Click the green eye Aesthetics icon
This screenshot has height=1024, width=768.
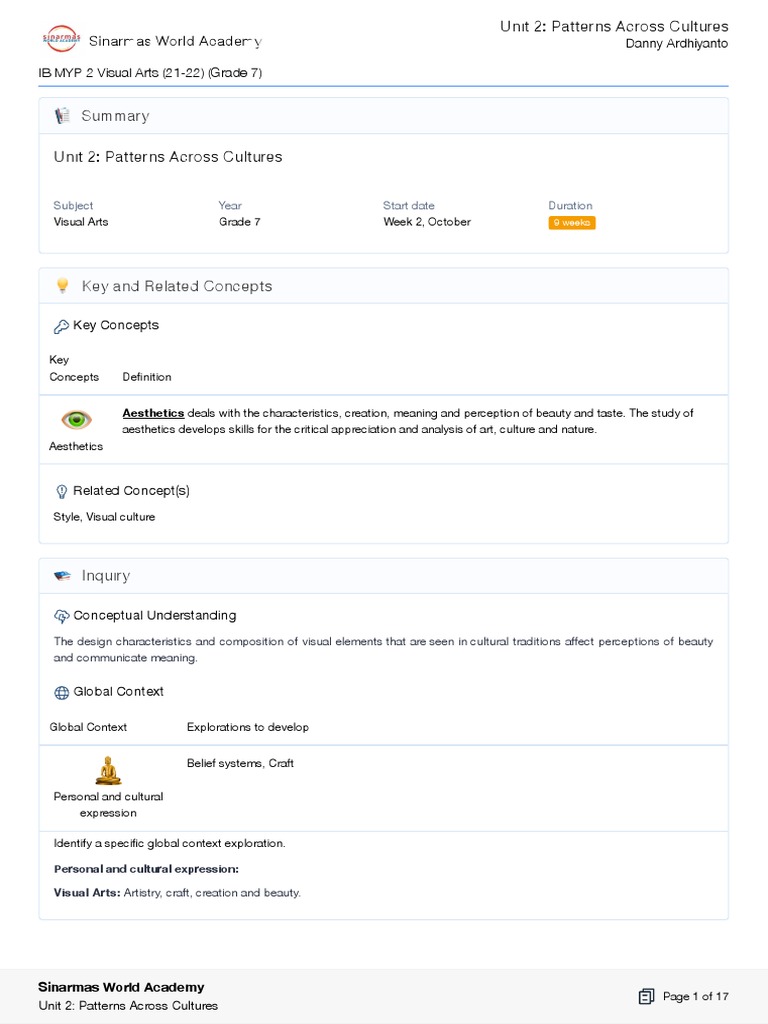point(76,420)
